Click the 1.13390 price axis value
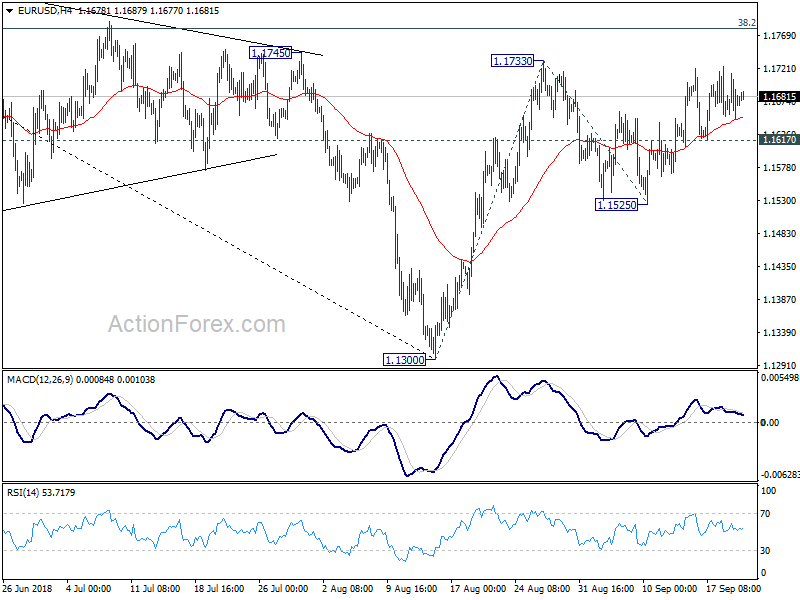800x600 pixels. point(779,333)
